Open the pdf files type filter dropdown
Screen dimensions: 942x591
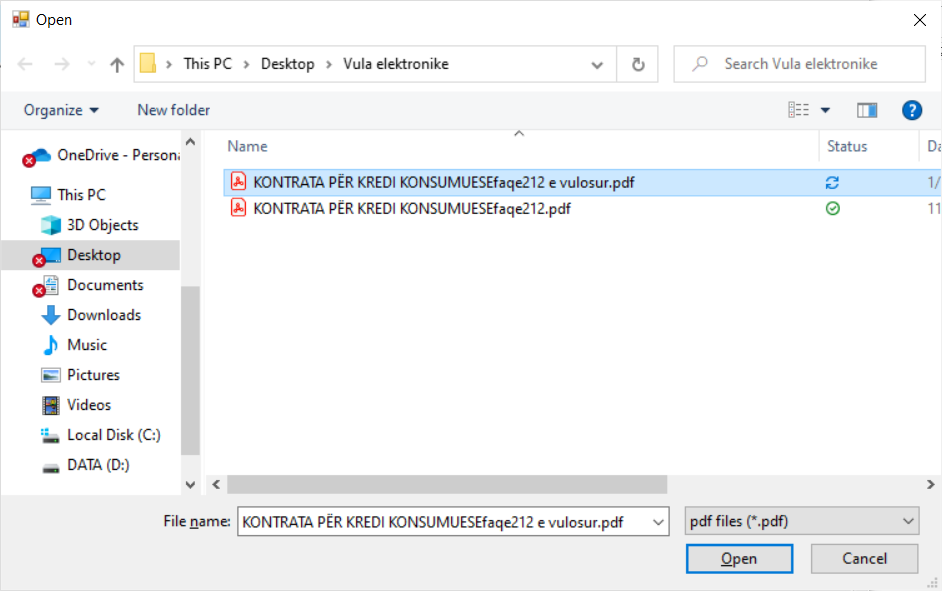801,521
